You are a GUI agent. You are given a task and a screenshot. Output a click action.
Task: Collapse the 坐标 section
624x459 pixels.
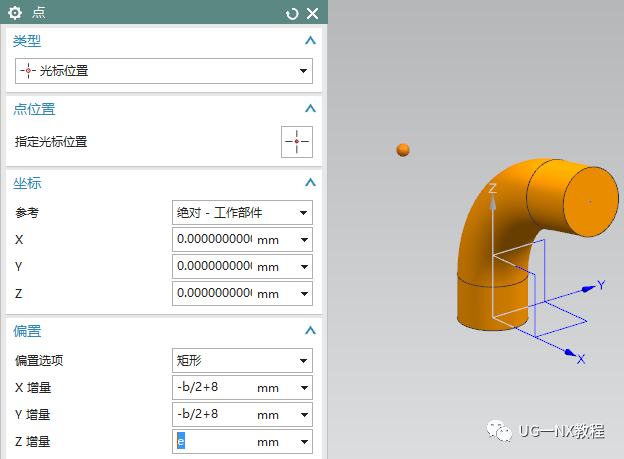click(310, 183)
